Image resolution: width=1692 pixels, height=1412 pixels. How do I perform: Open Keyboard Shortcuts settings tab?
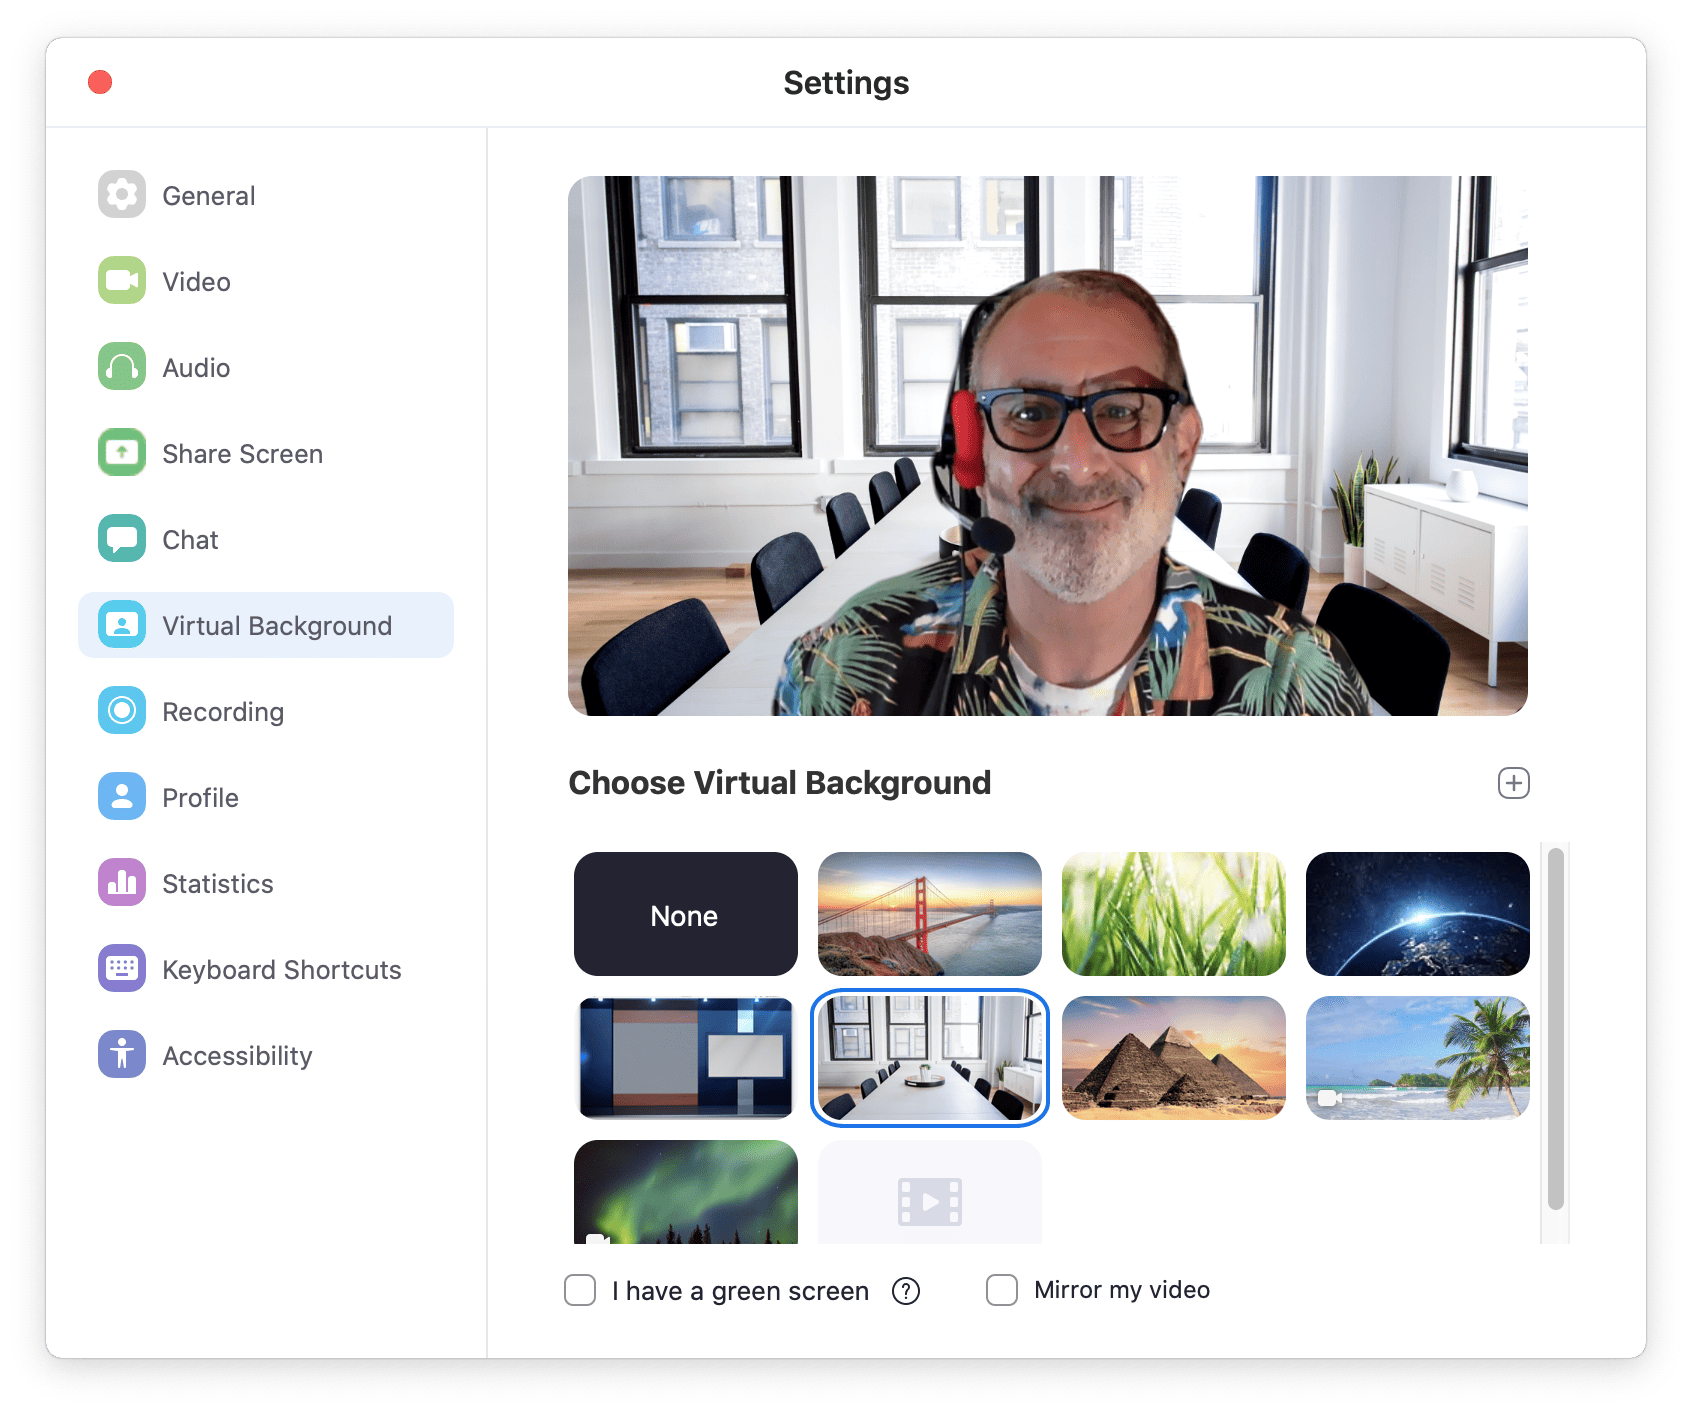point(281,969)
